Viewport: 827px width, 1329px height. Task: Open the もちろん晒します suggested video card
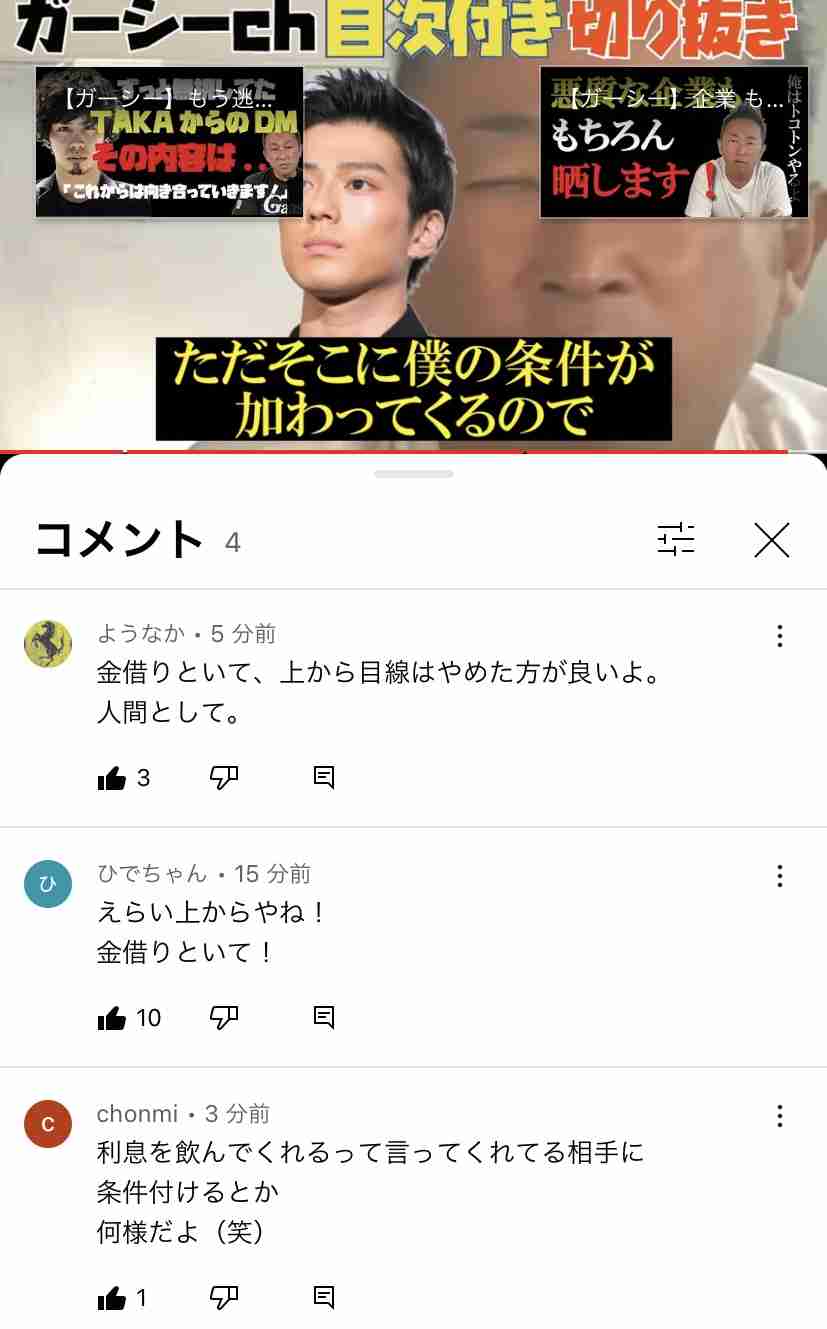674,142
